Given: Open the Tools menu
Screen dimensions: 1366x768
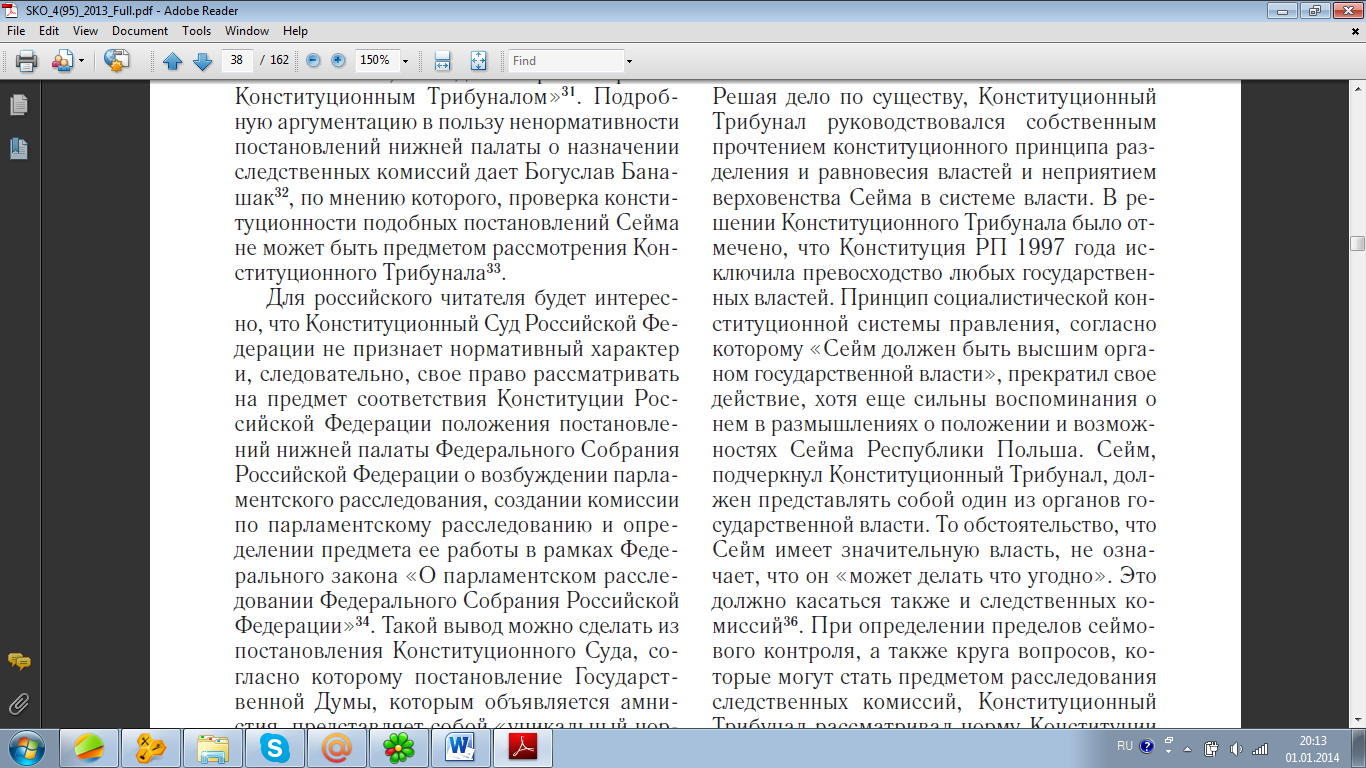Looking at the screenshot, I should [x=196, y=31].
